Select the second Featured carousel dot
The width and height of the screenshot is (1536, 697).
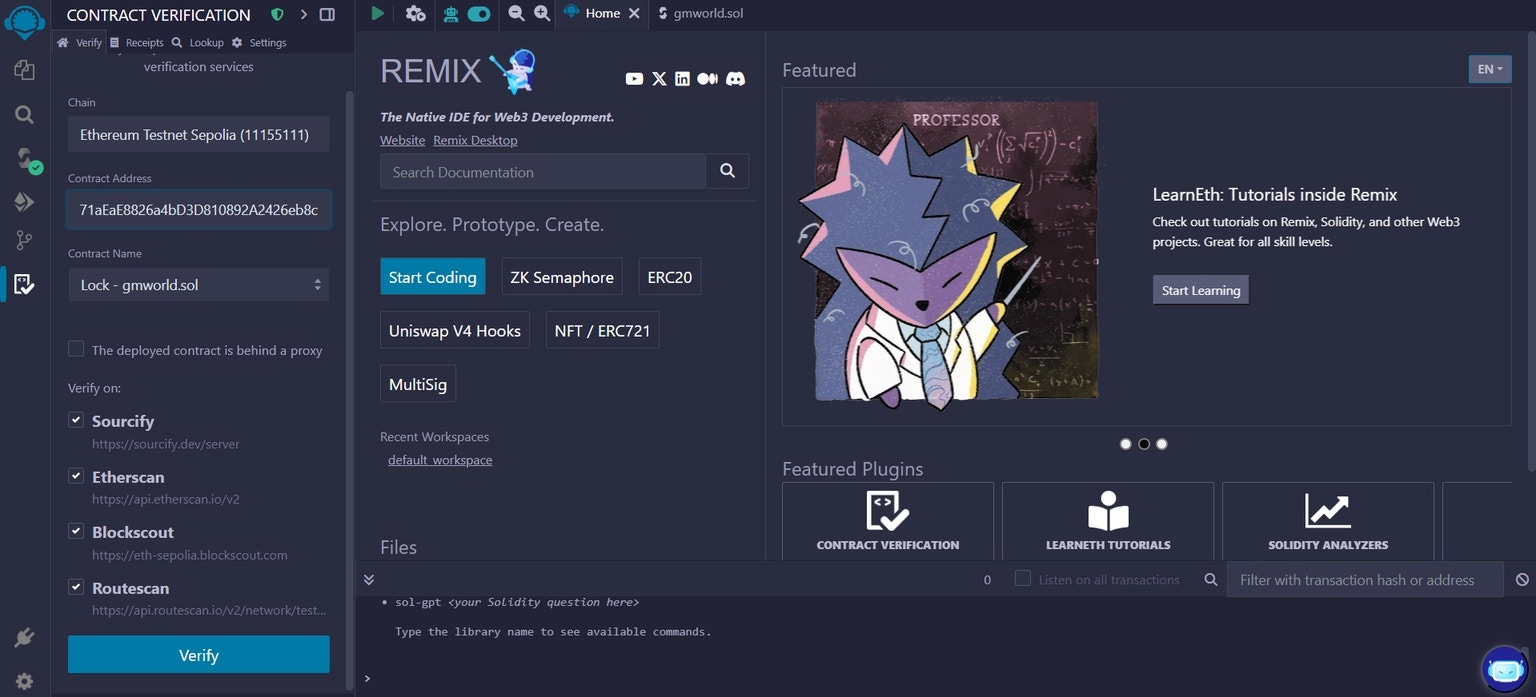1144,443
